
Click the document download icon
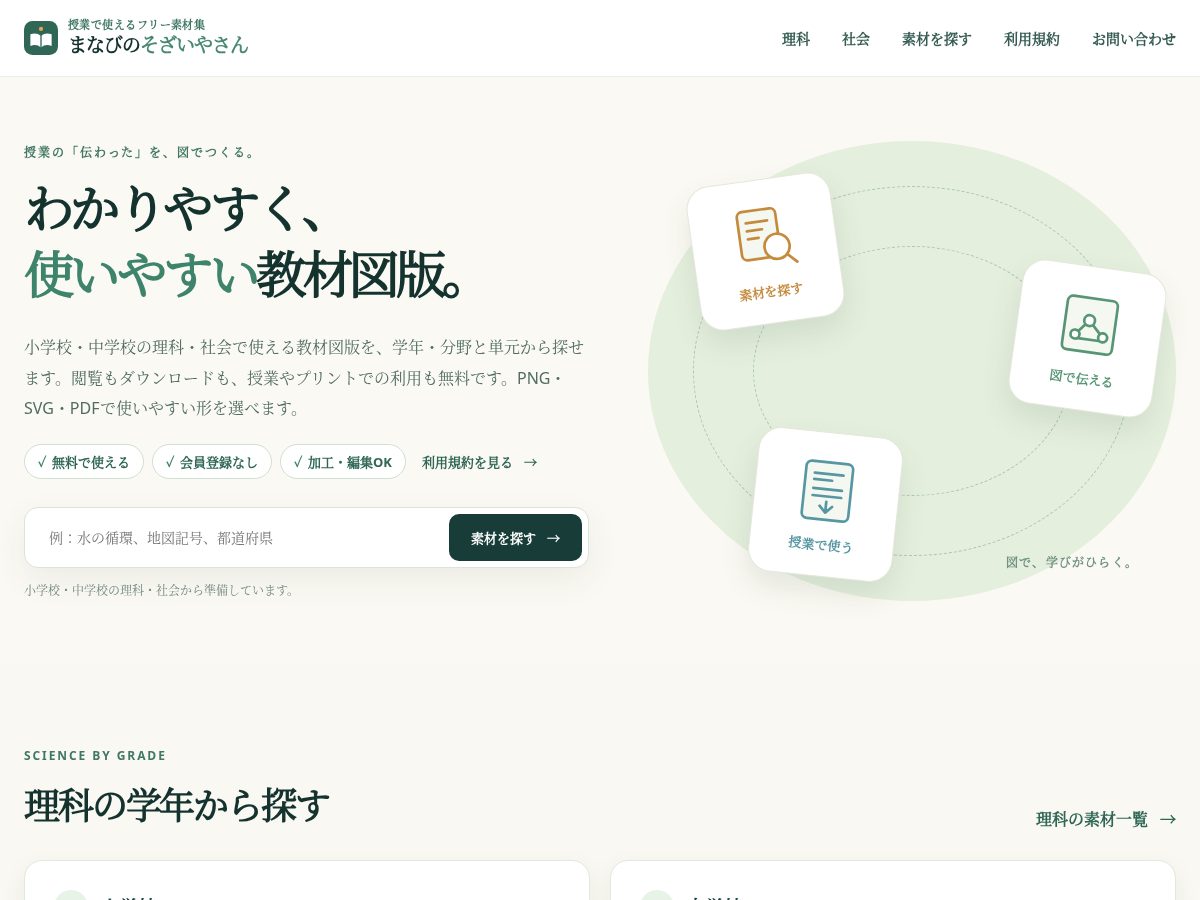tap(827, 491)
